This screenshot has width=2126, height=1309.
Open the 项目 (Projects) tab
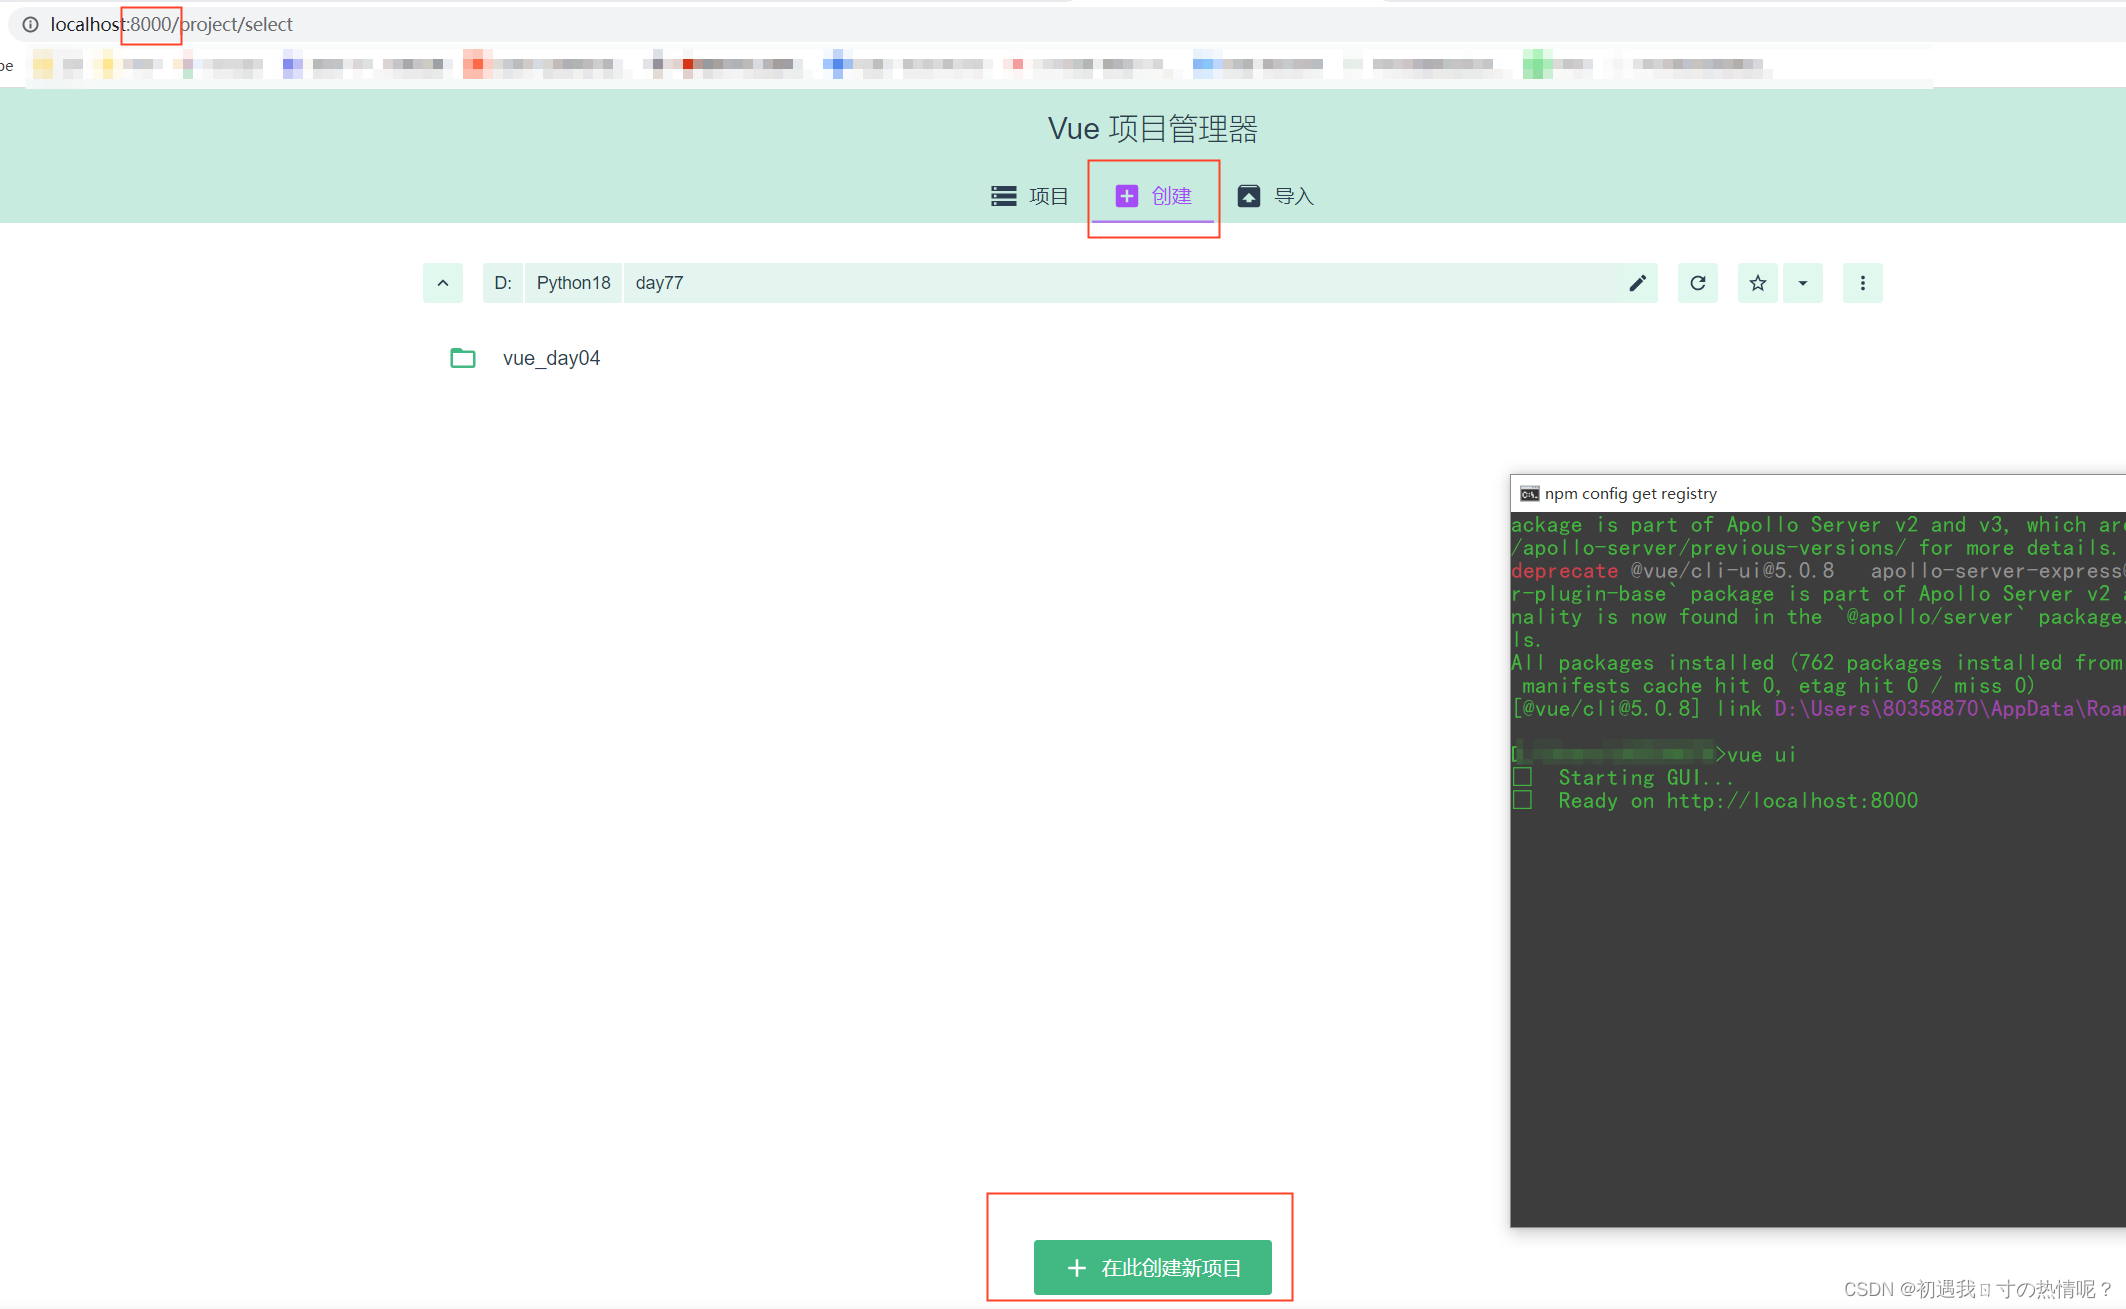click(1029, 196)
